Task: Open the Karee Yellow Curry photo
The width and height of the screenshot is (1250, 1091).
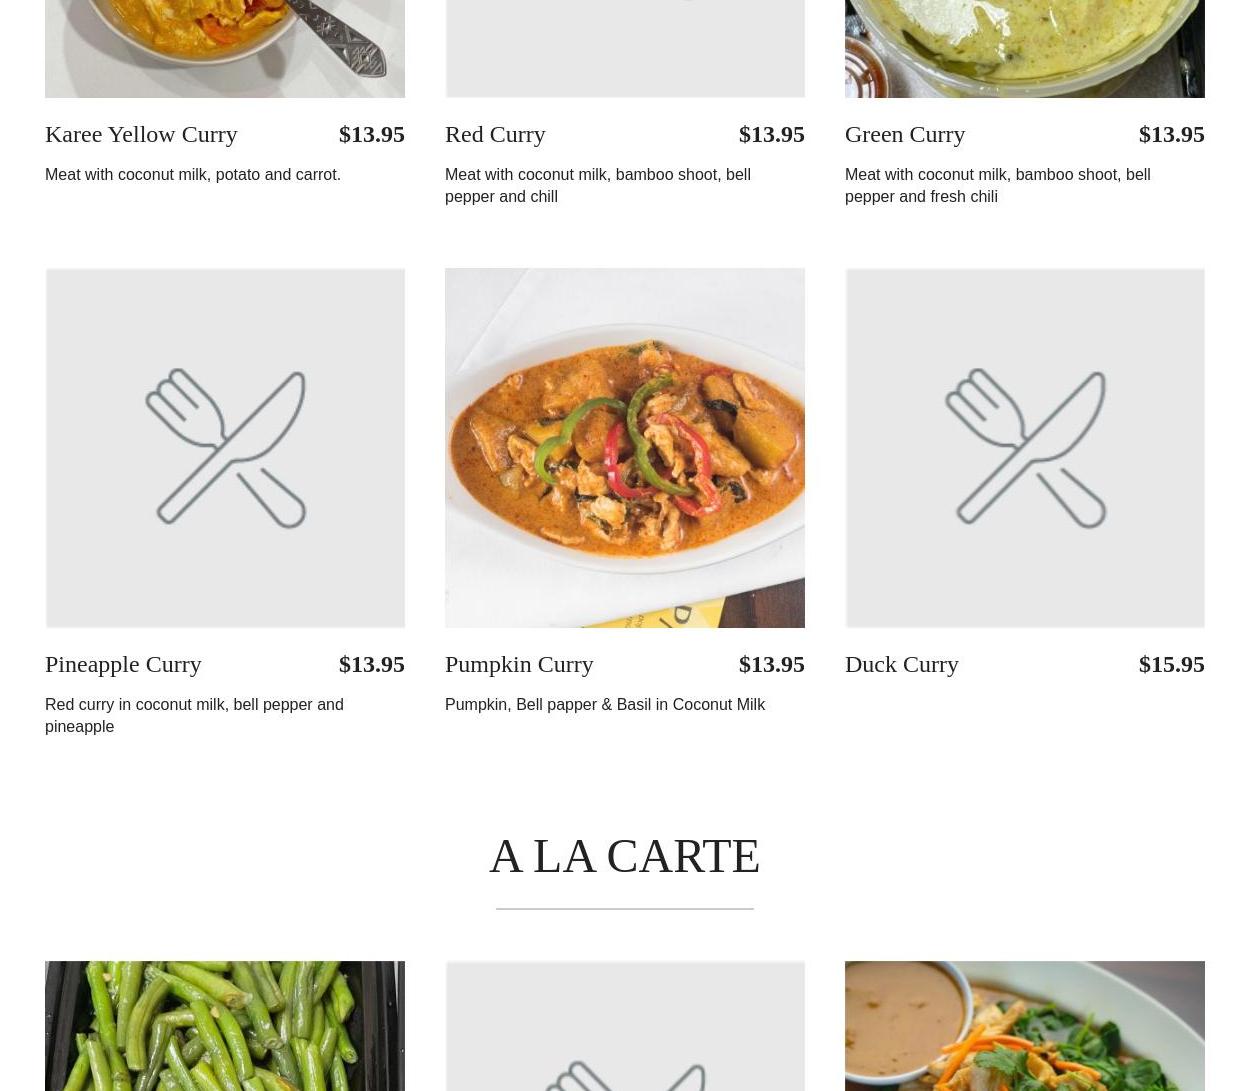Action: [225, 48]
